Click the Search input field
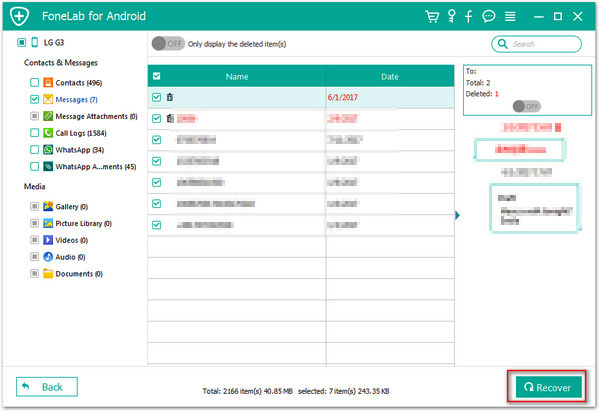This screenshot has width=600, height=412. (x=536, y=44)
